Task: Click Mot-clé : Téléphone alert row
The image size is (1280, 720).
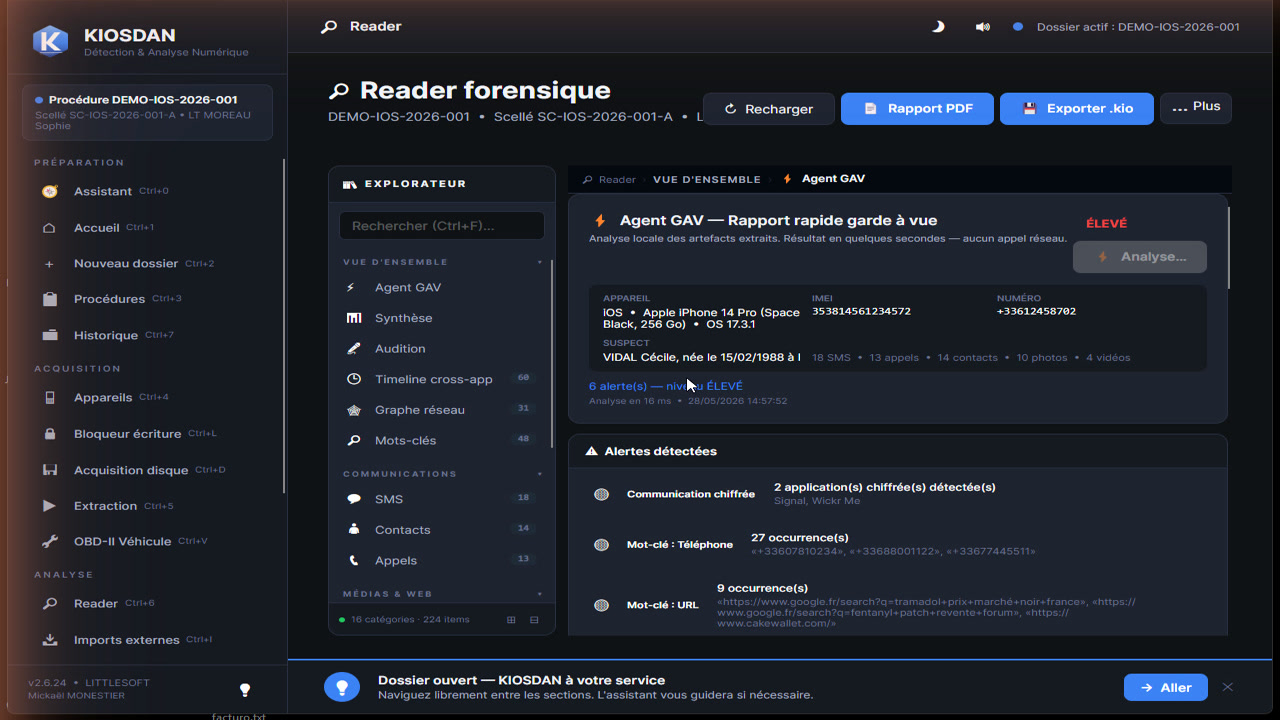Action: pos(897,545)
